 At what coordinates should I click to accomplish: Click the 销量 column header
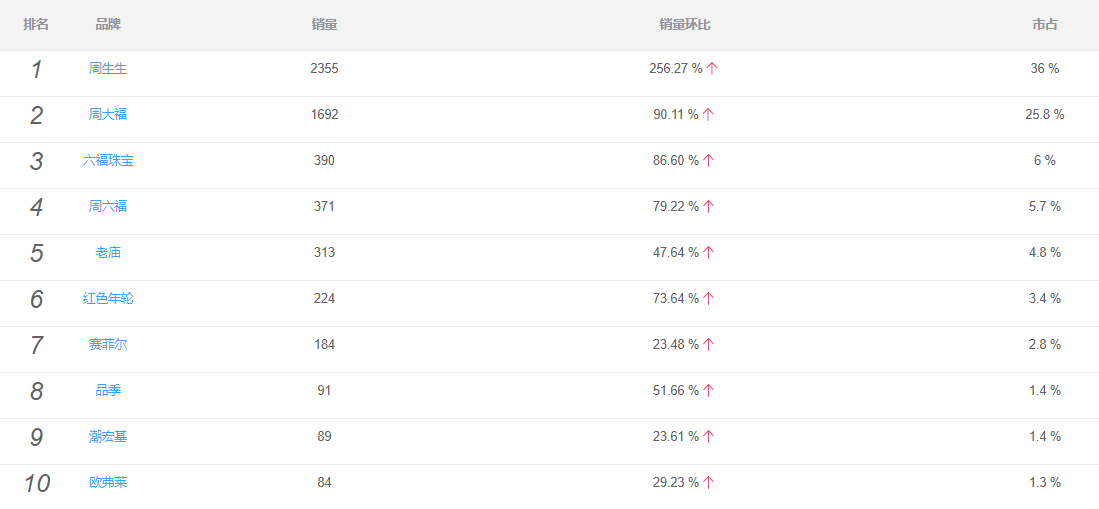(325, 25)
